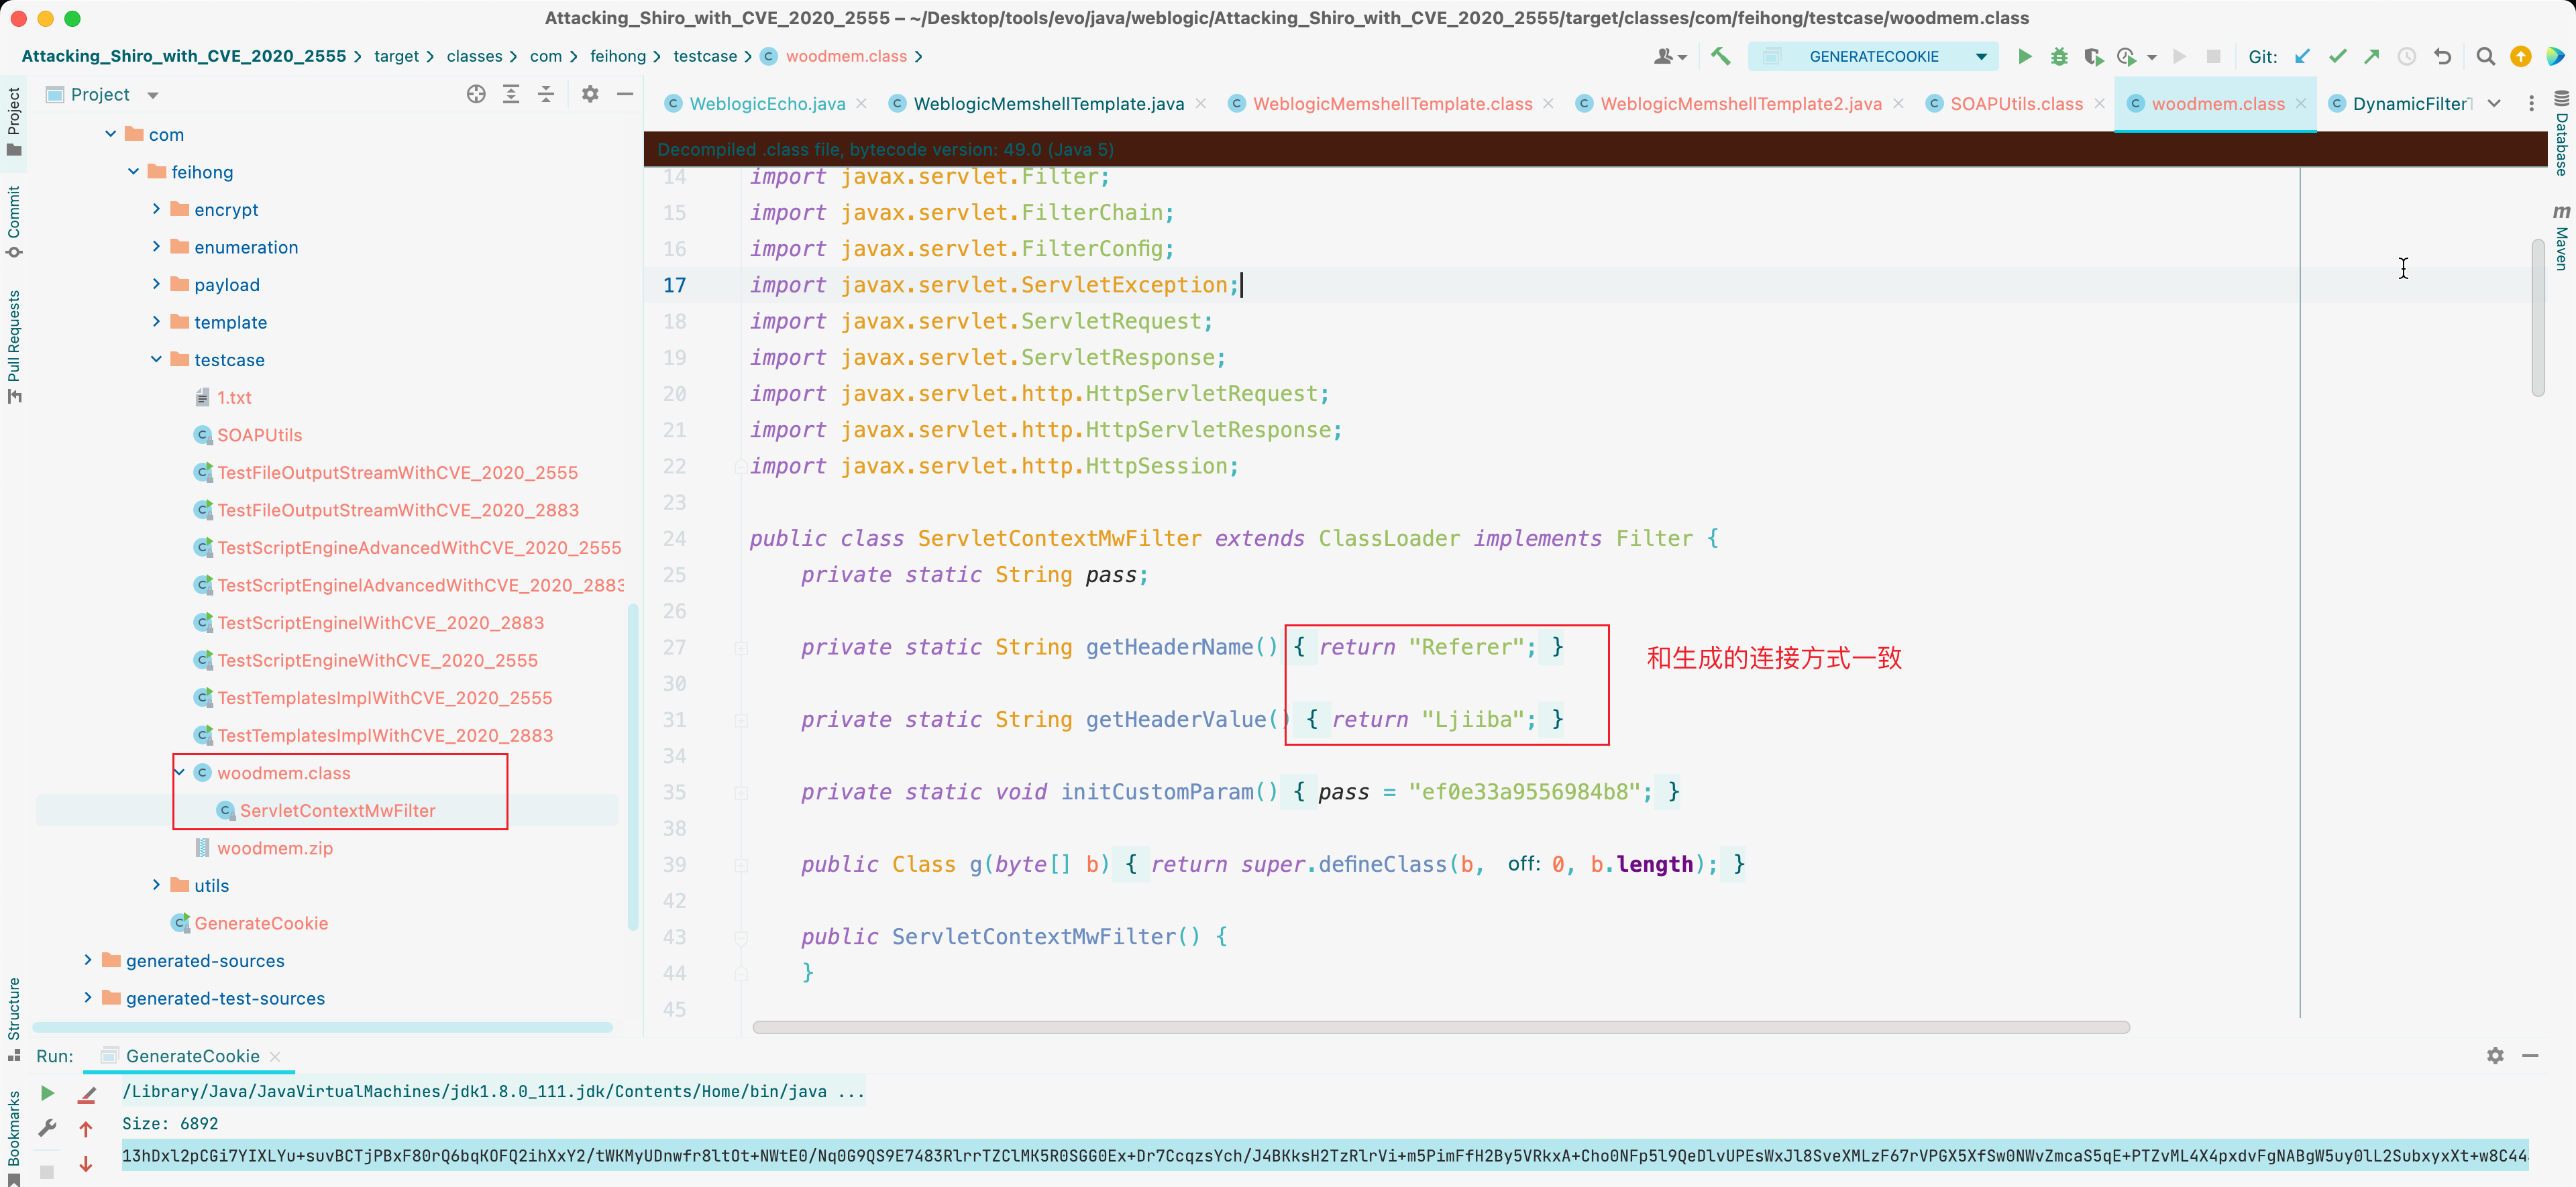Collapse the testcase folder

pos(156,359)
